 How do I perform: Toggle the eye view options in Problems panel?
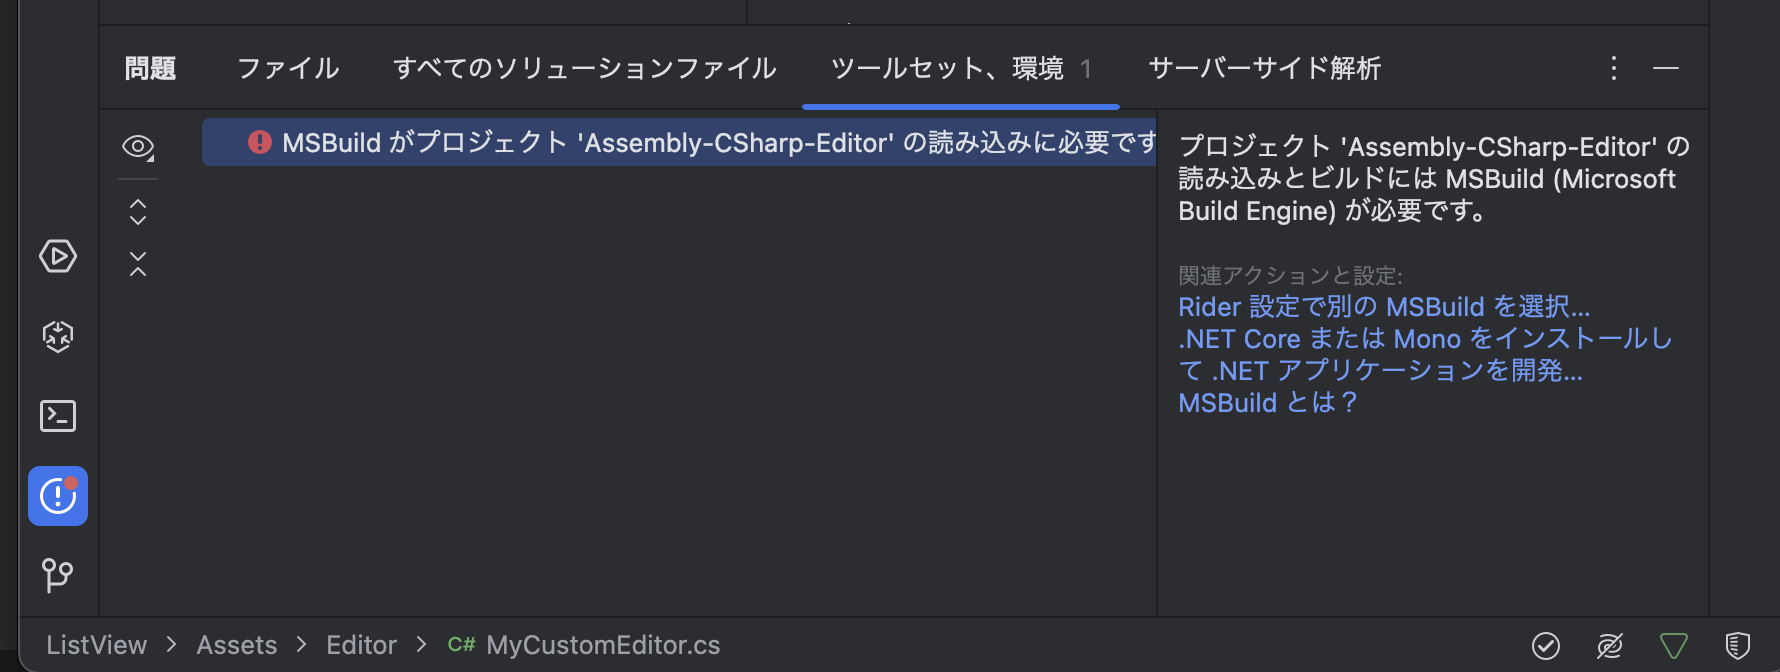137,146
